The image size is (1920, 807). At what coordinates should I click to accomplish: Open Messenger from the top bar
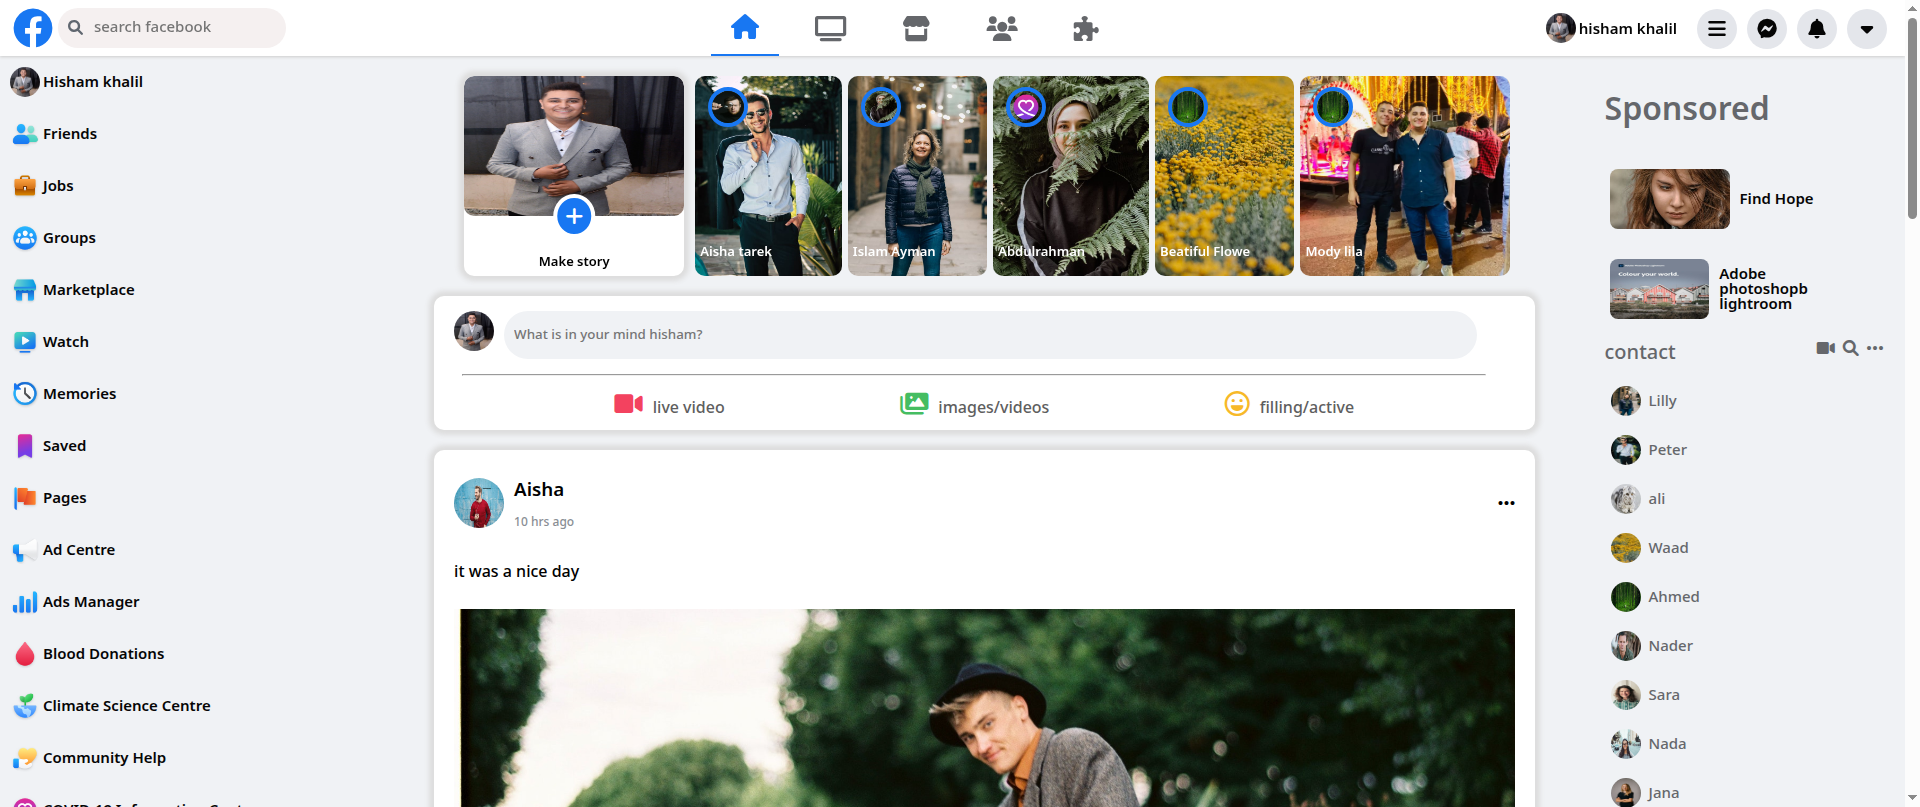(1767, 29)
